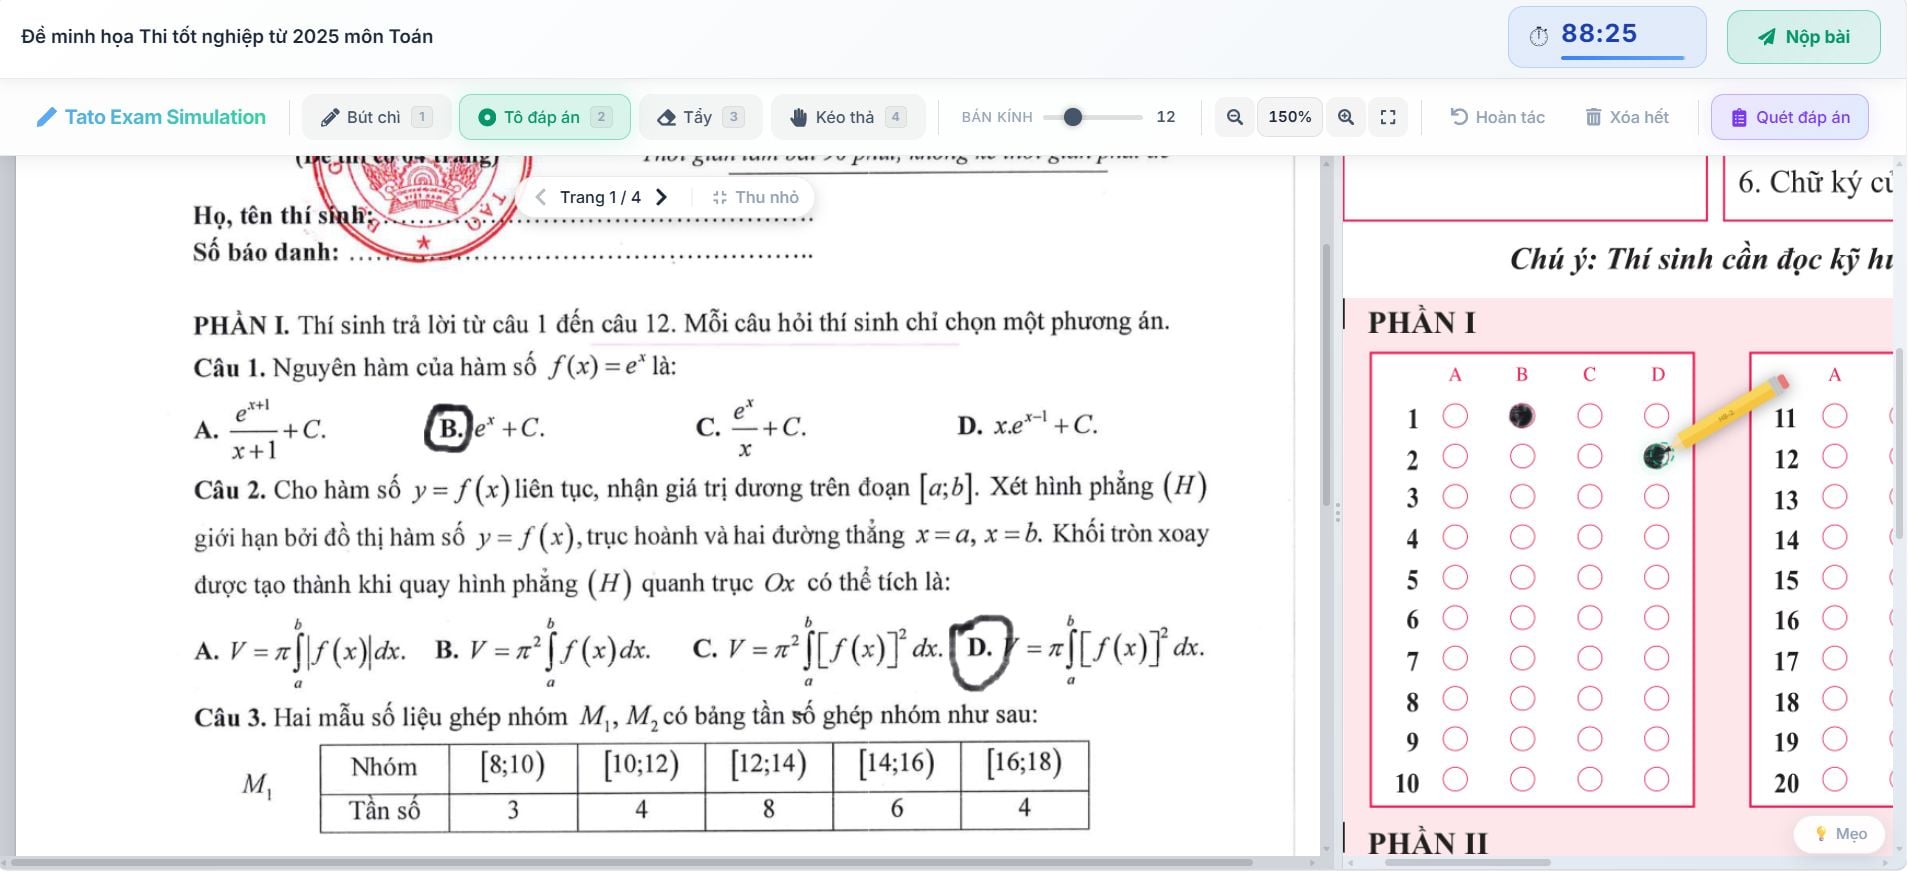Click the PHẦN II heading
1908x872 pixels.
pos(1428,843)
